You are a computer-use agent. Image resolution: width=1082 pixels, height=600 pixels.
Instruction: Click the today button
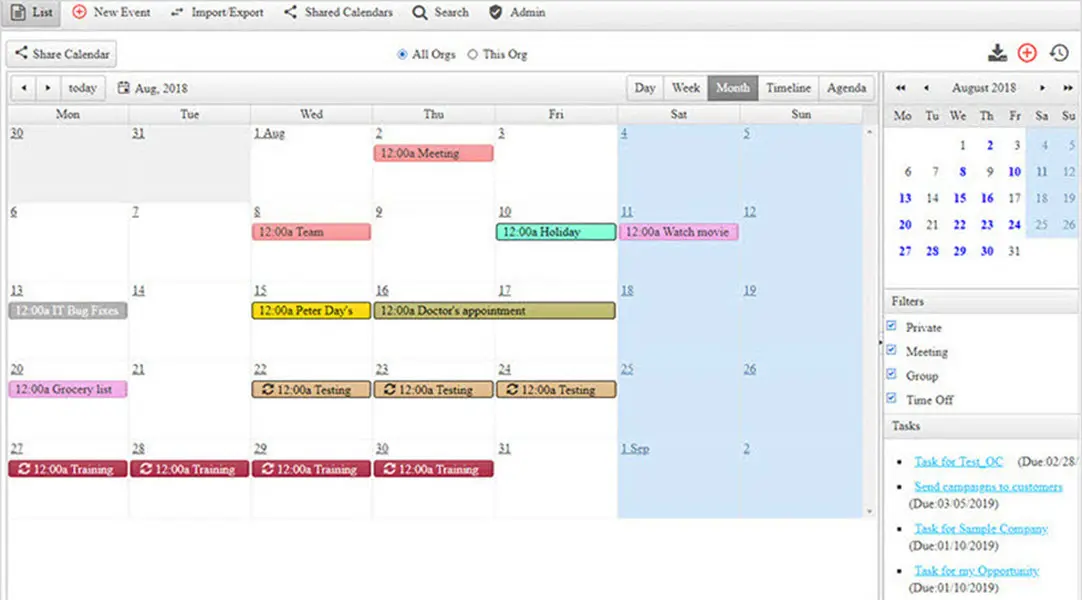pos(81,88)
